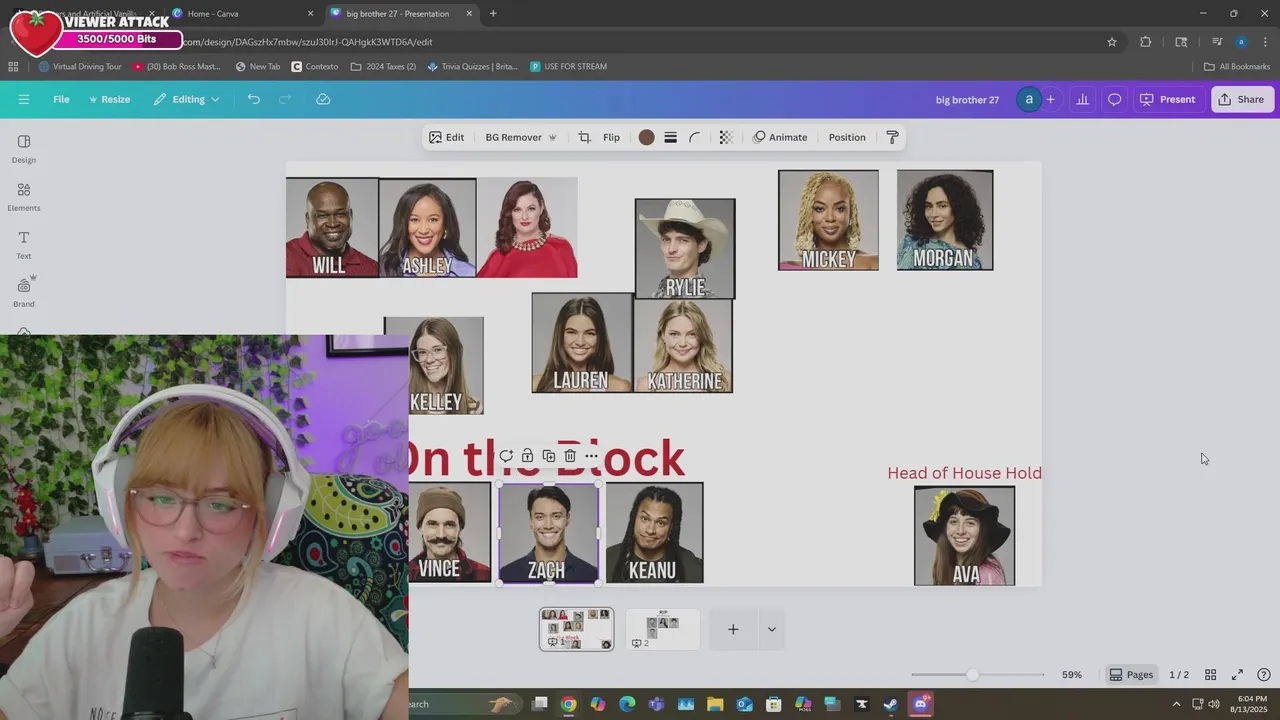Select the Crop tool in the image toolbar

[x=584, y=137]
